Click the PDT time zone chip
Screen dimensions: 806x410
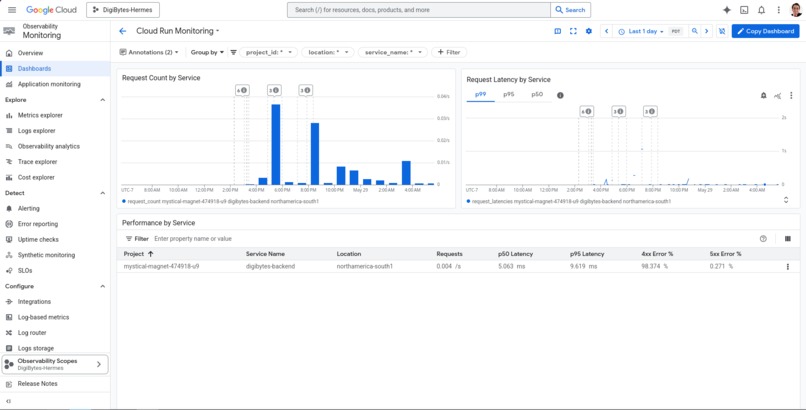[x=676, y=31]
